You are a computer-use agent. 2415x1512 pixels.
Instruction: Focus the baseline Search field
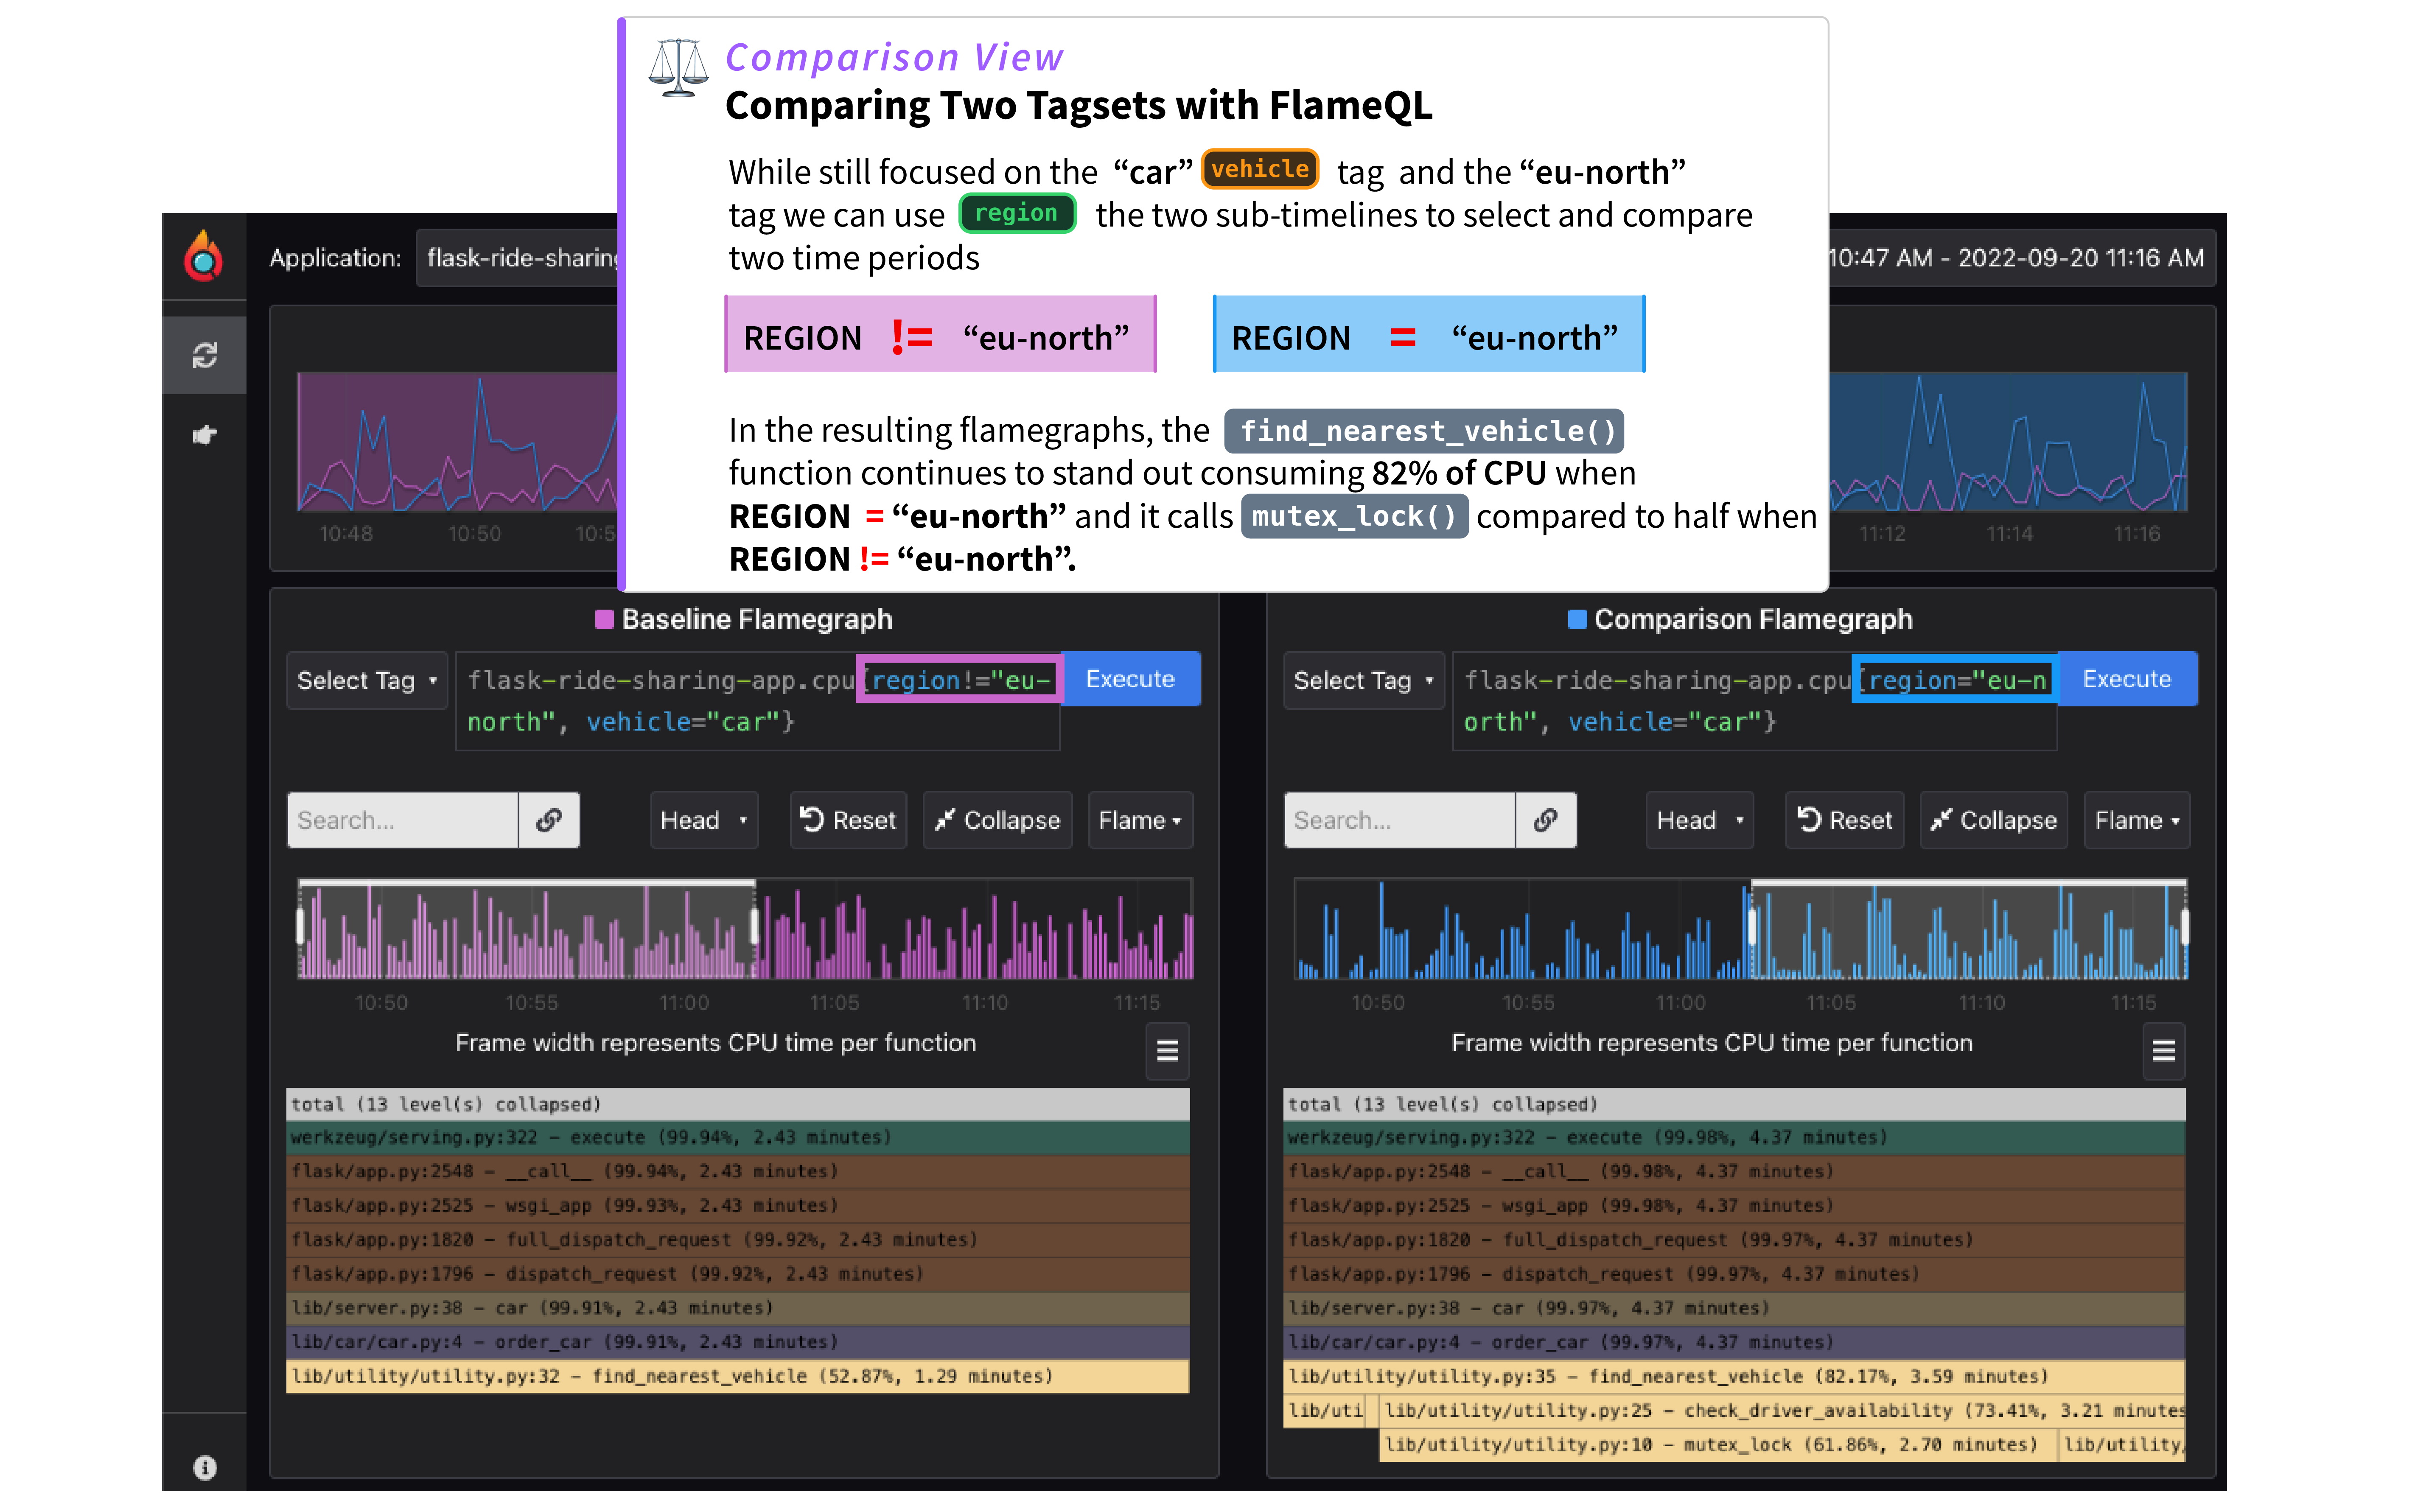coord(402,820)
